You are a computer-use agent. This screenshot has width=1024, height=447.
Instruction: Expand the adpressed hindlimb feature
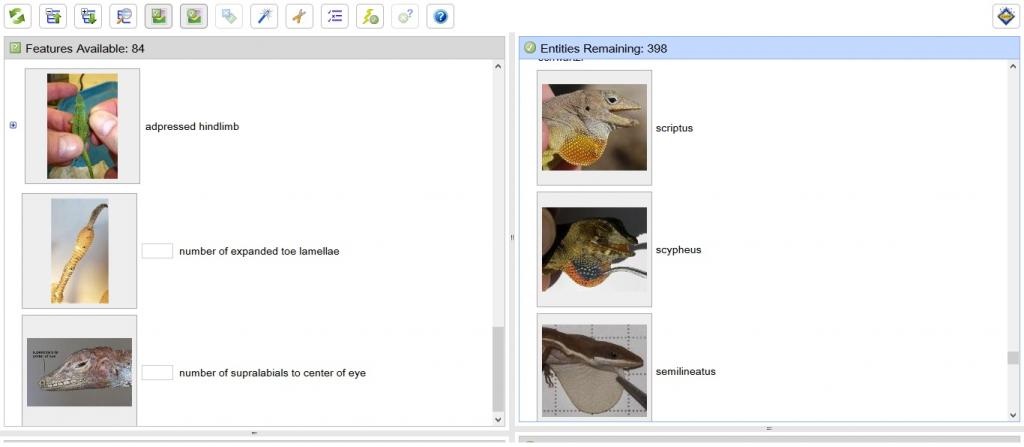[x=13, y=126]
